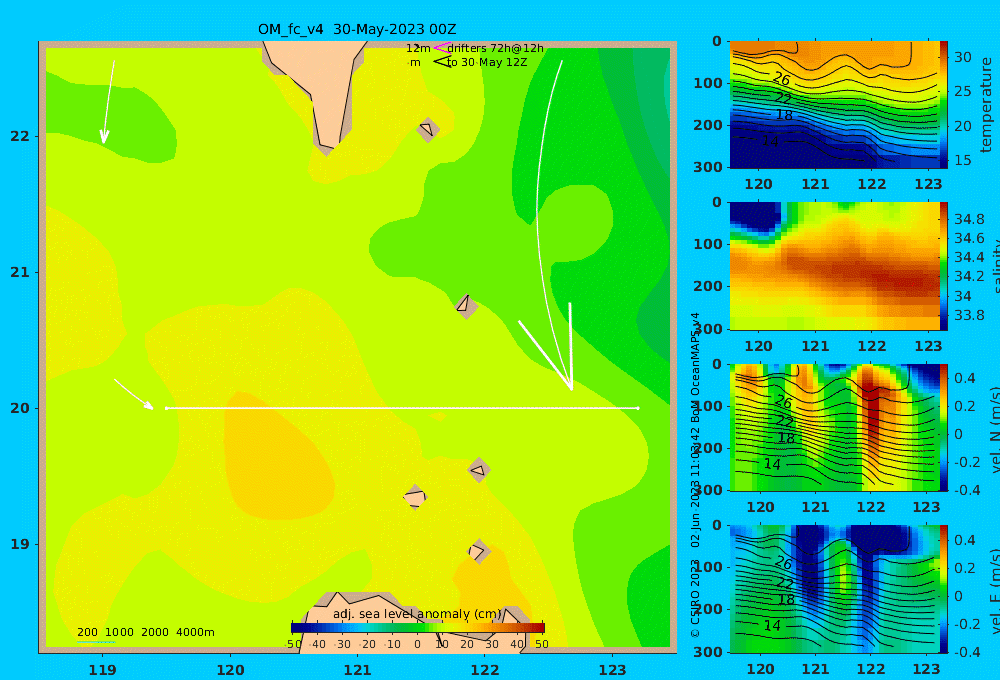Click the black drifter arrow legend symbol
Image resolution: width=1000 pixels, height=680 pixels.
[442, 62]
